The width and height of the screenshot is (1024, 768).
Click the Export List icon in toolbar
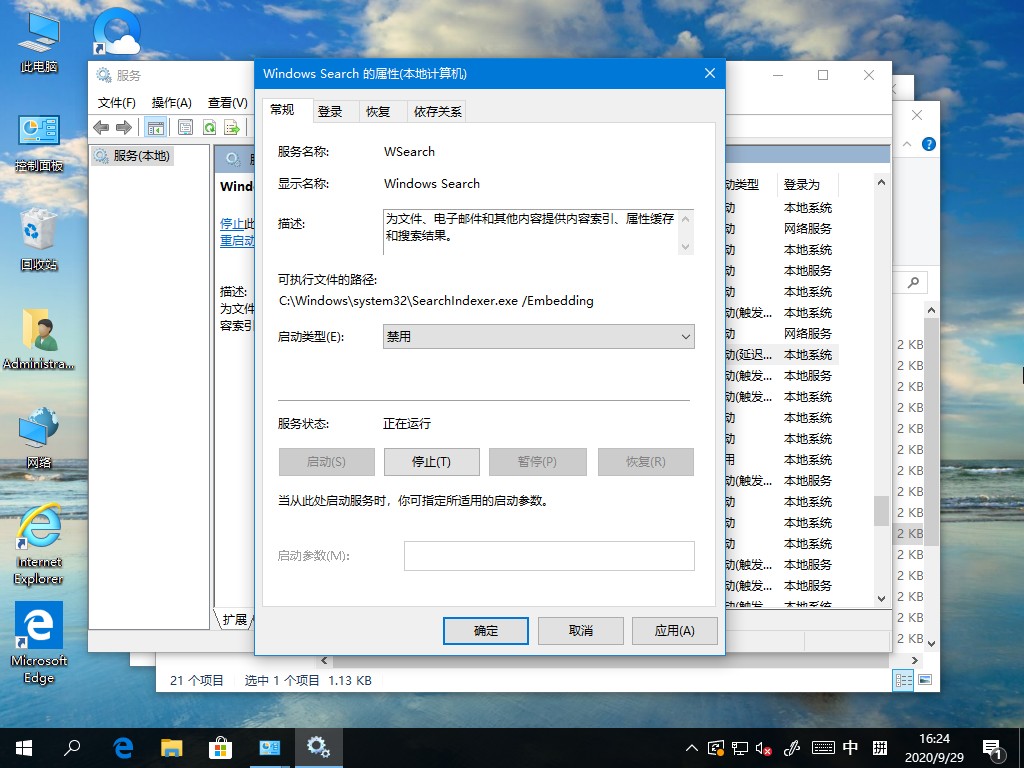233,127
